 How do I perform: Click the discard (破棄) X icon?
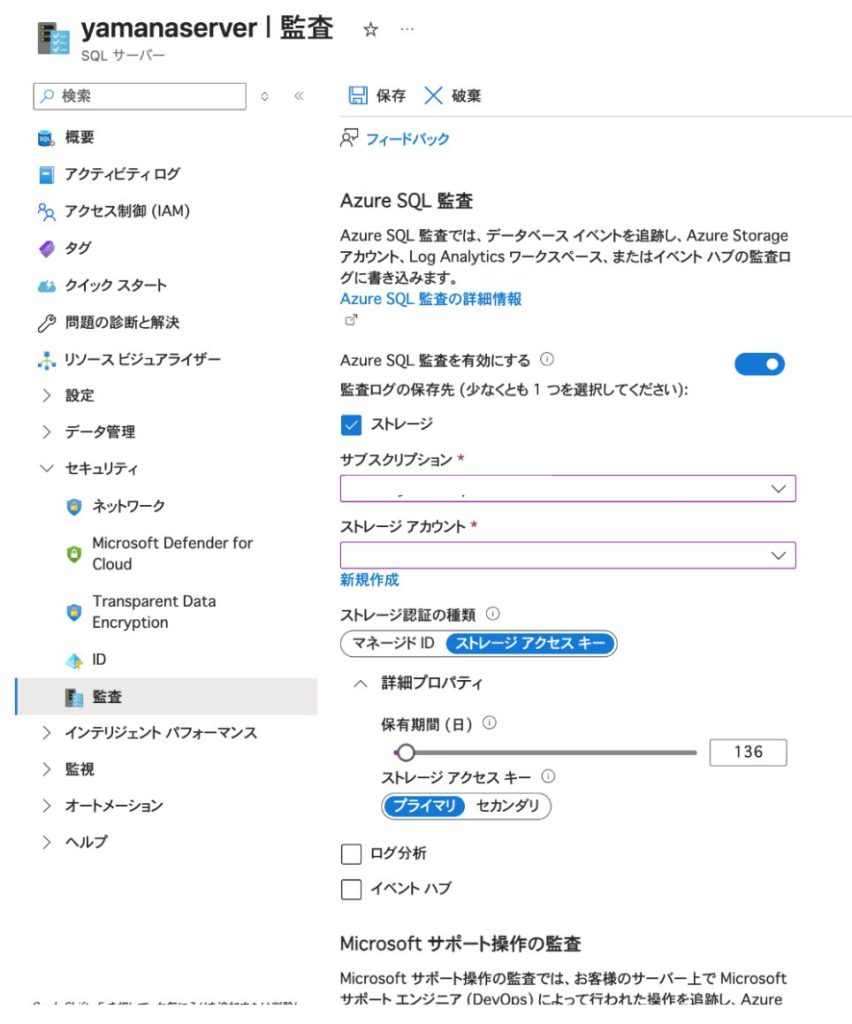[433, 96]
